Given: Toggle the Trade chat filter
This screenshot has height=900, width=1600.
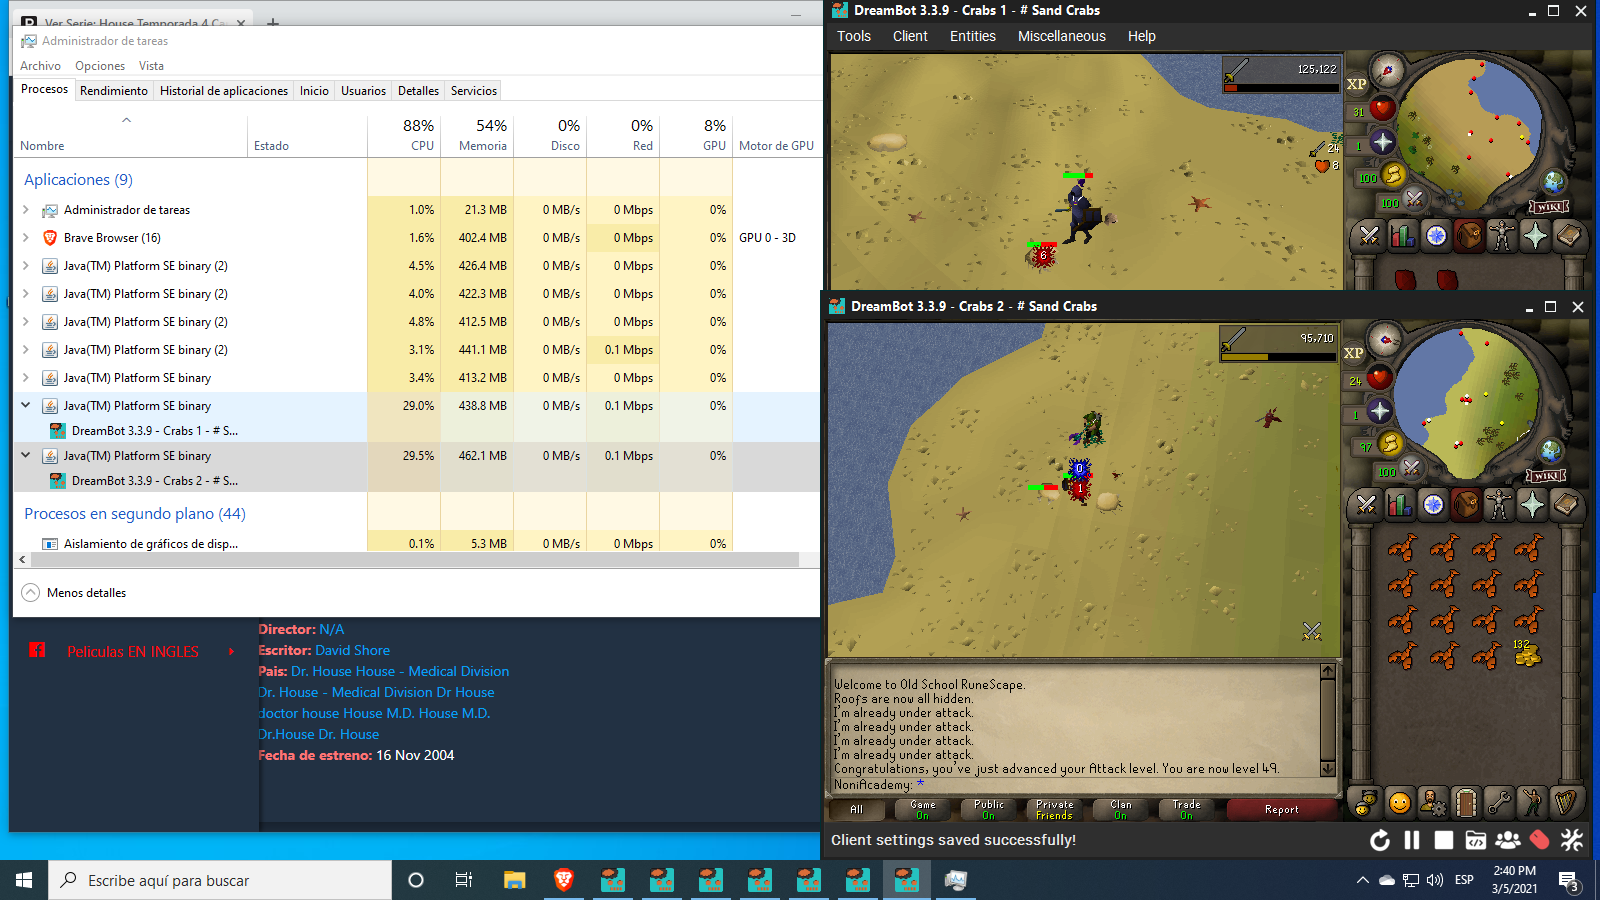Looking at the screenshot, I should click(1187, 809).
